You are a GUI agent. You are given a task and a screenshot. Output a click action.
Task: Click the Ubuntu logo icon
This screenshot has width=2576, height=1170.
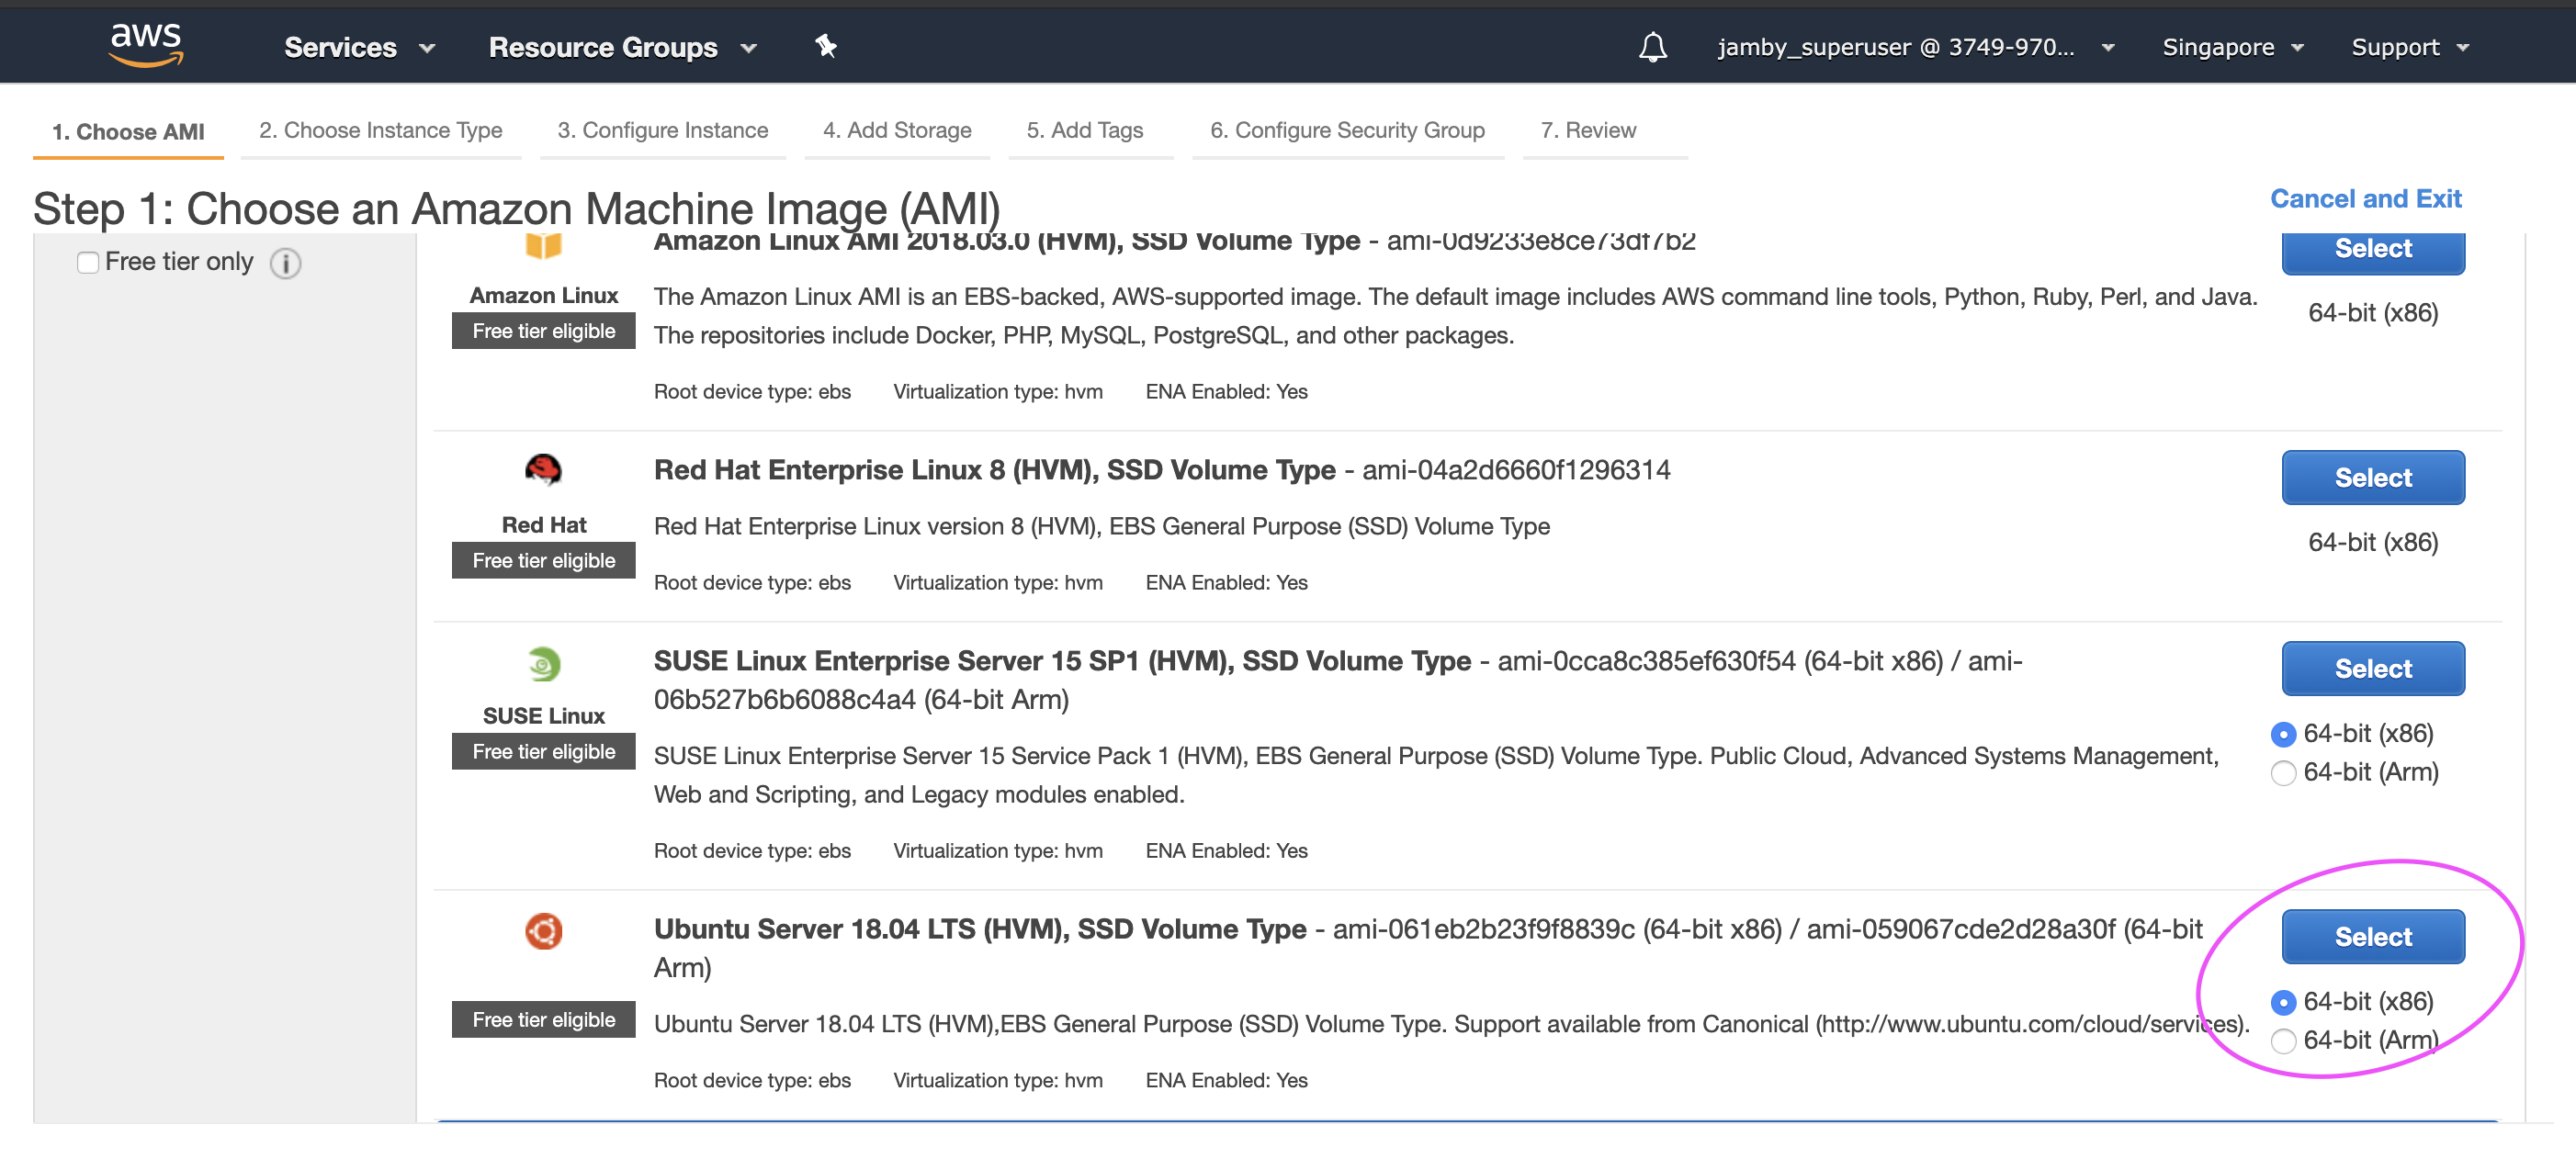click(543, 931)
